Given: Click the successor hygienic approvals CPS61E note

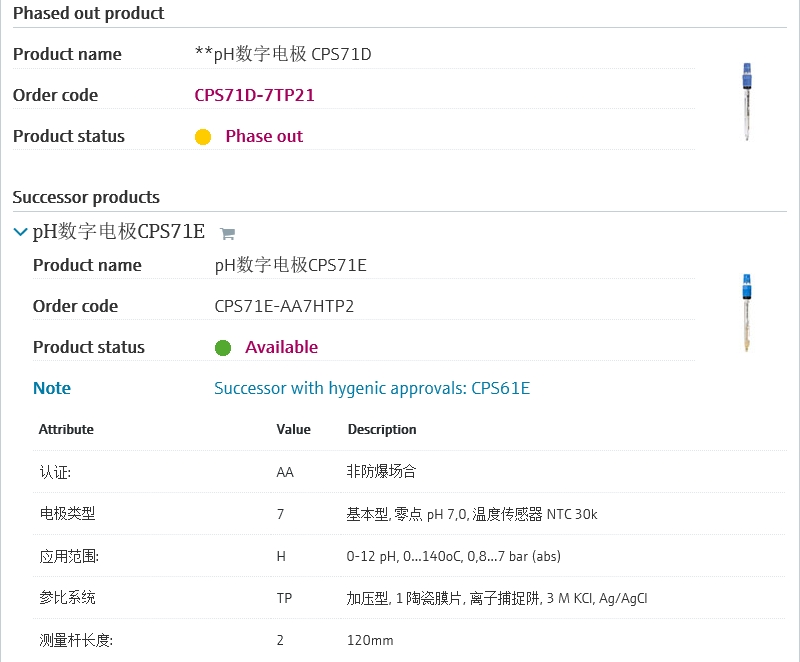Looking at the screenshot, I should [372, 388].
